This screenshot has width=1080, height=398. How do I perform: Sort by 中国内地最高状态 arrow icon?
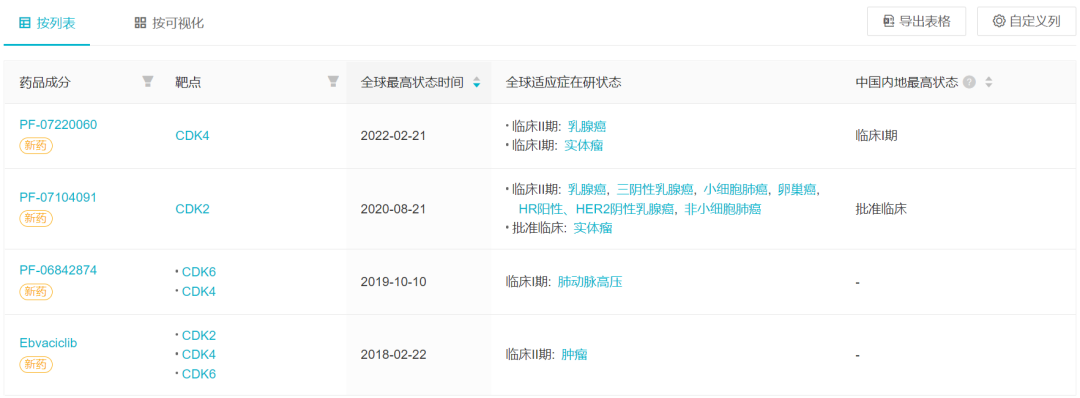[x=989, y=83]
